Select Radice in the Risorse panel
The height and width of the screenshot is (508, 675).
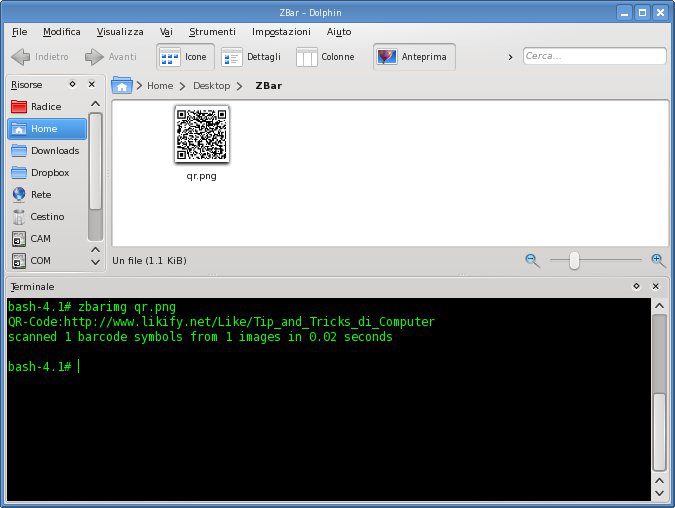pyautogui.click(x=46, y=106)
